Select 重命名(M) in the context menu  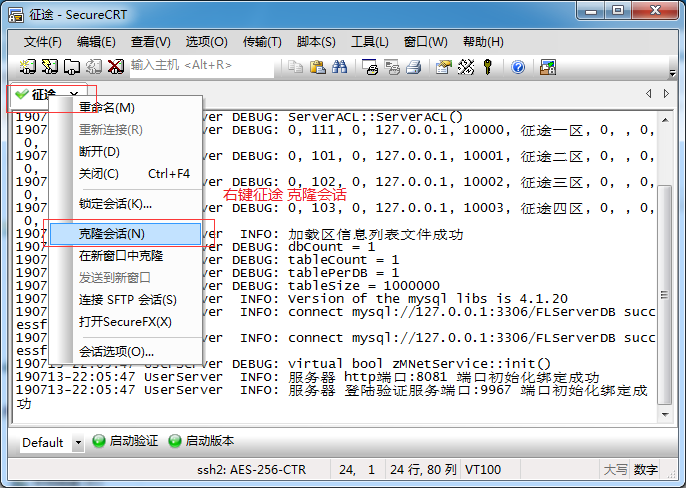106,108
